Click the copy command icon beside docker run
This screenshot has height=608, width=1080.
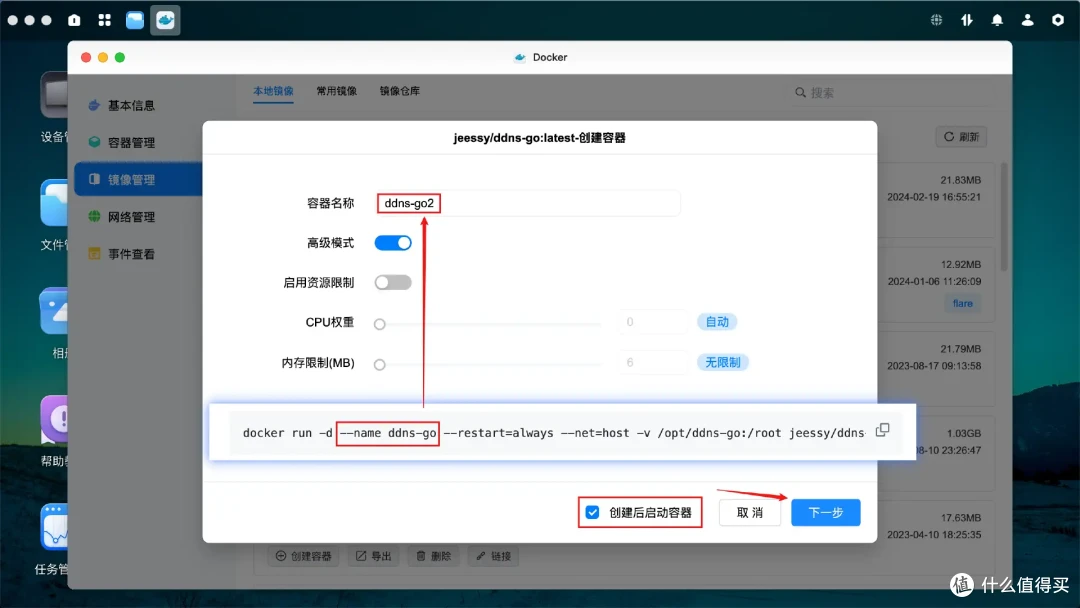[882, 430]
